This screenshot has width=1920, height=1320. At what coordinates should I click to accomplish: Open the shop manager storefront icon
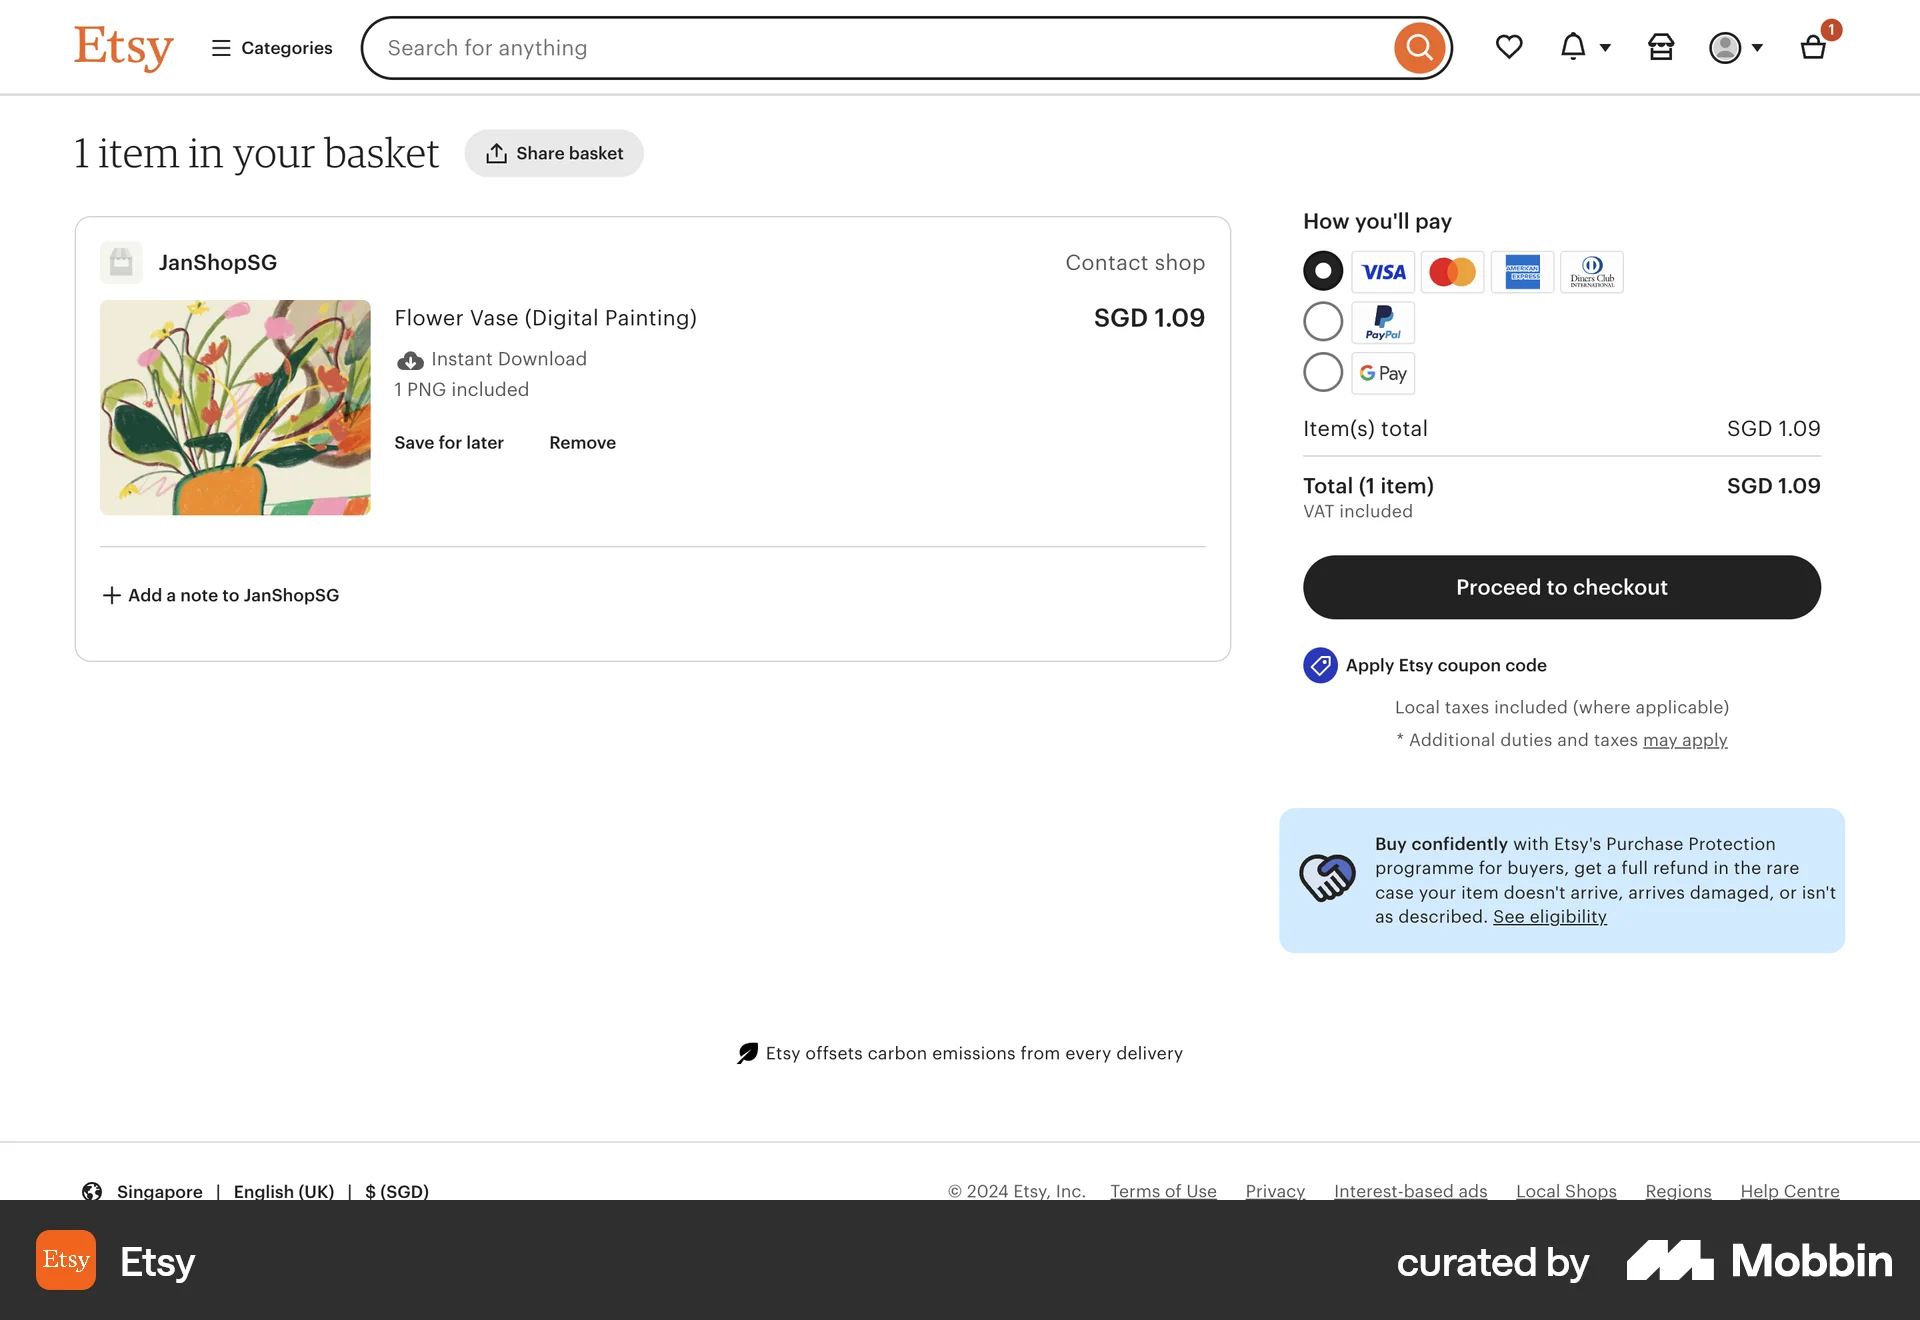[1661, 47]
